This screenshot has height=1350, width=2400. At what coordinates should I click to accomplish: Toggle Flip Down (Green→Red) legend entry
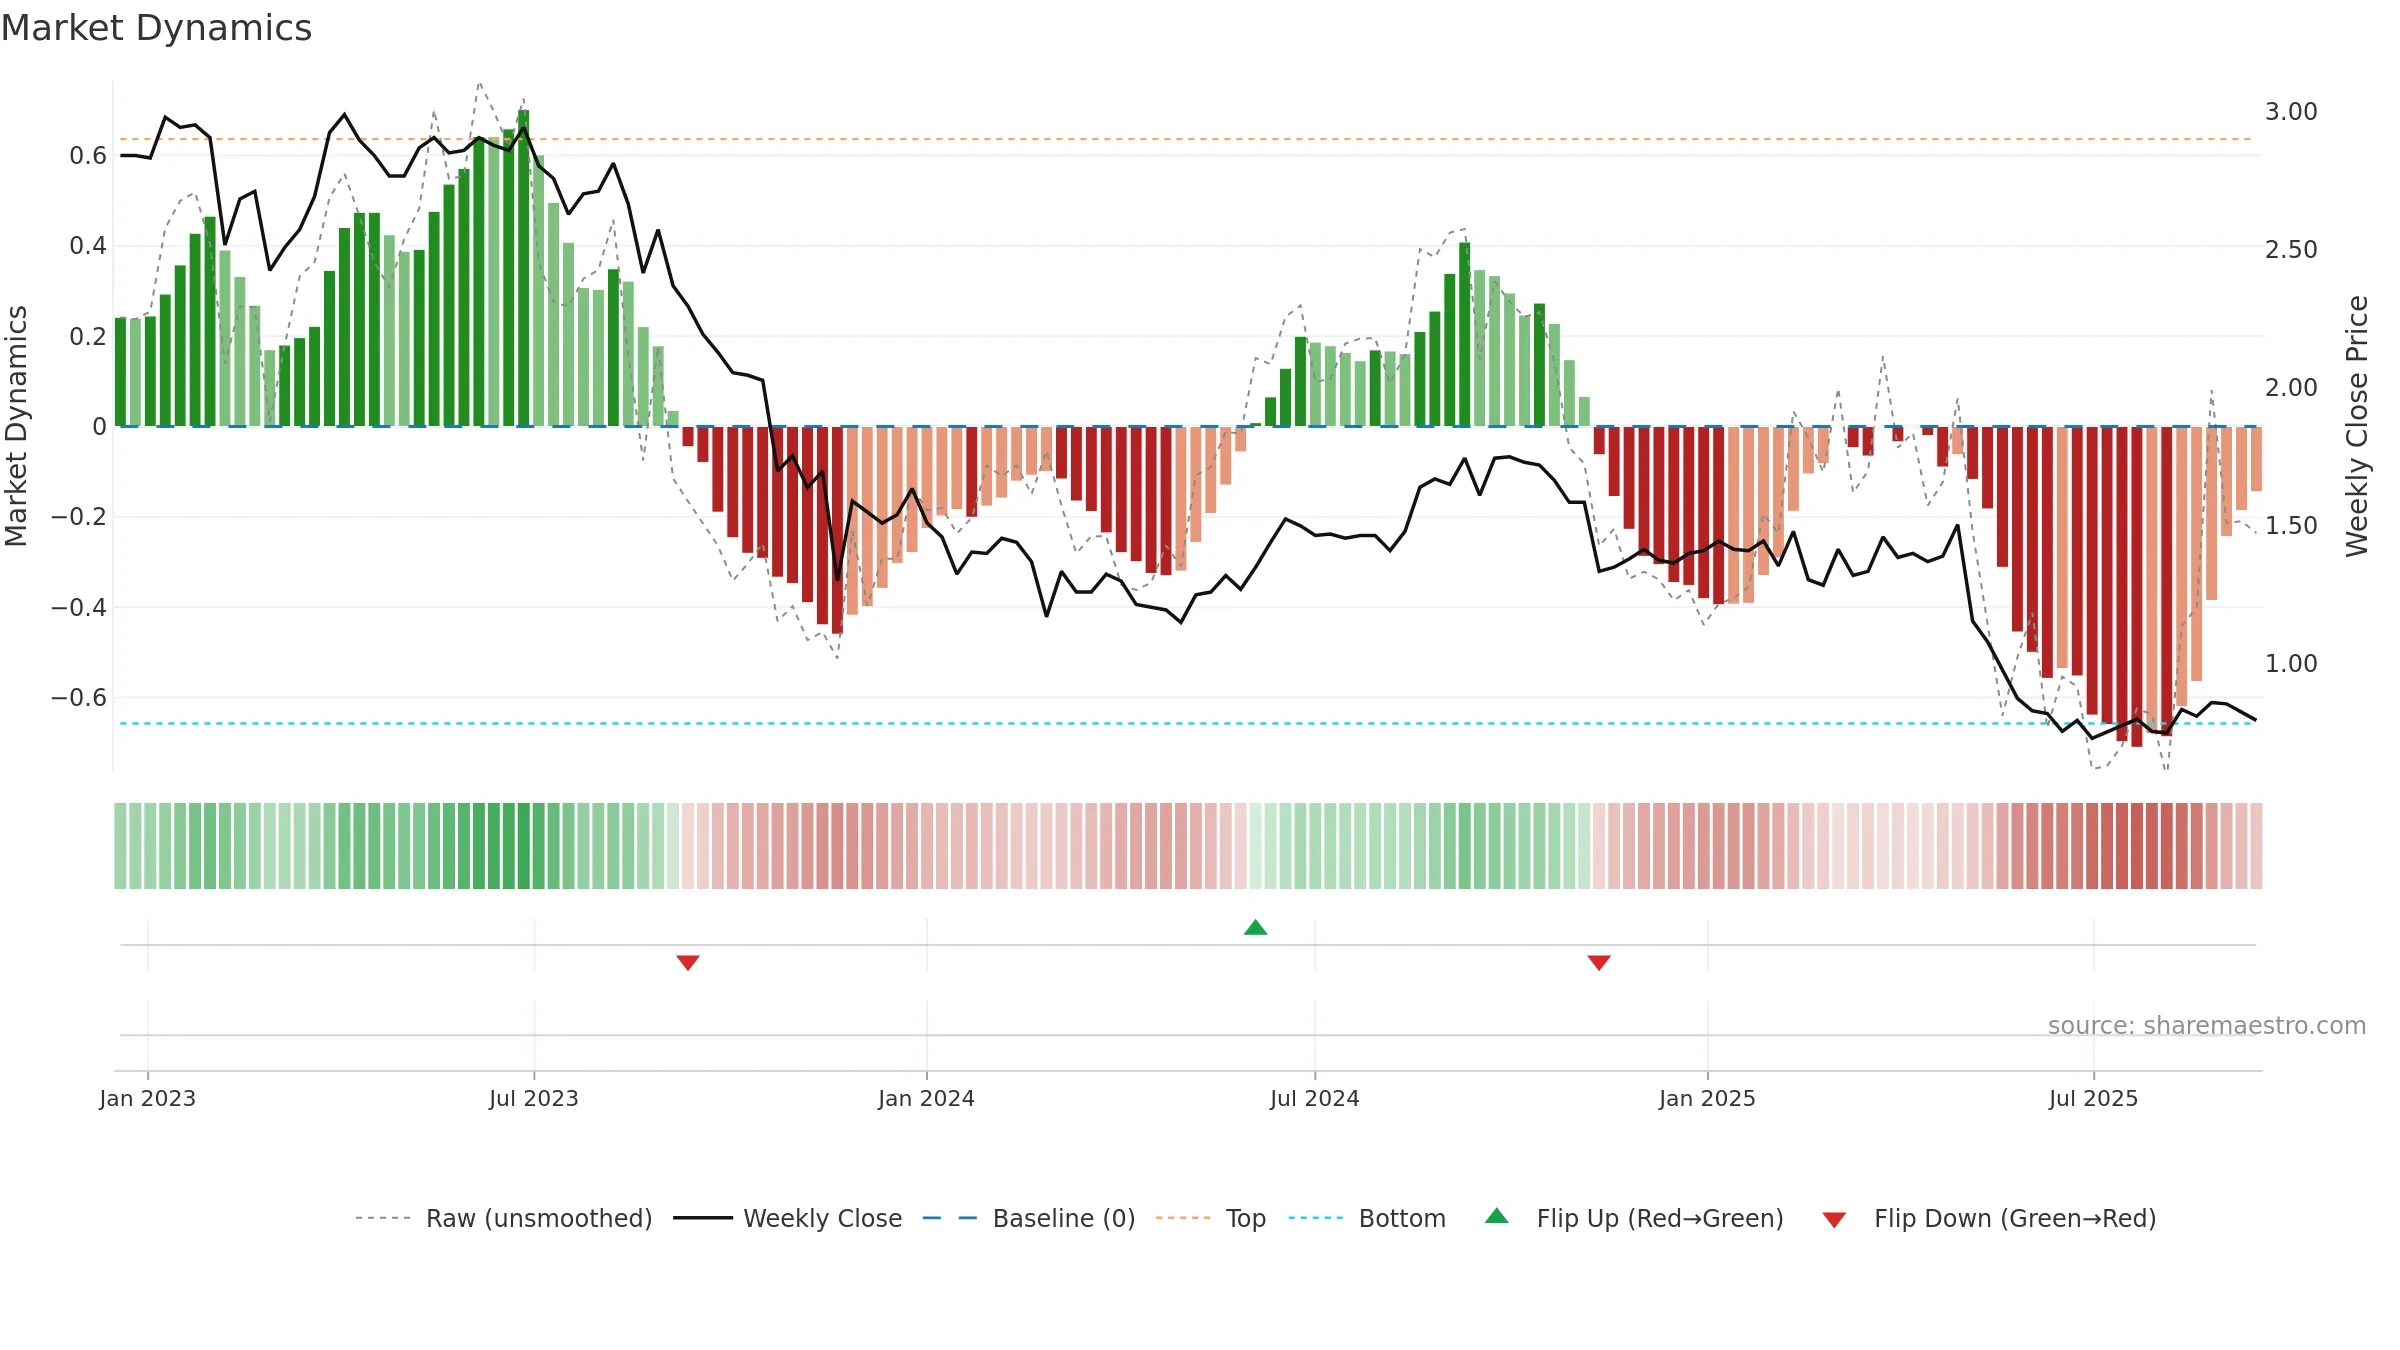1989,1218
